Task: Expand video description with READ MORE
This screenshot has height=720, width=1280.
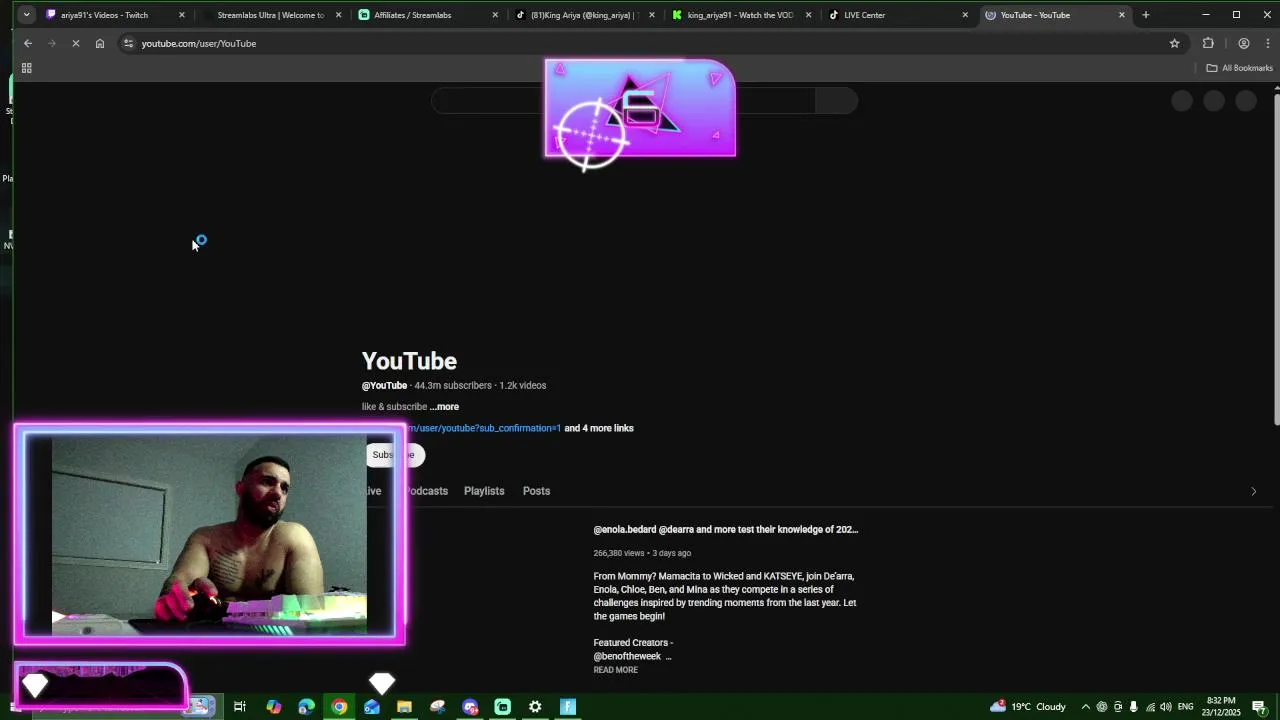Action: click(615, 670)
